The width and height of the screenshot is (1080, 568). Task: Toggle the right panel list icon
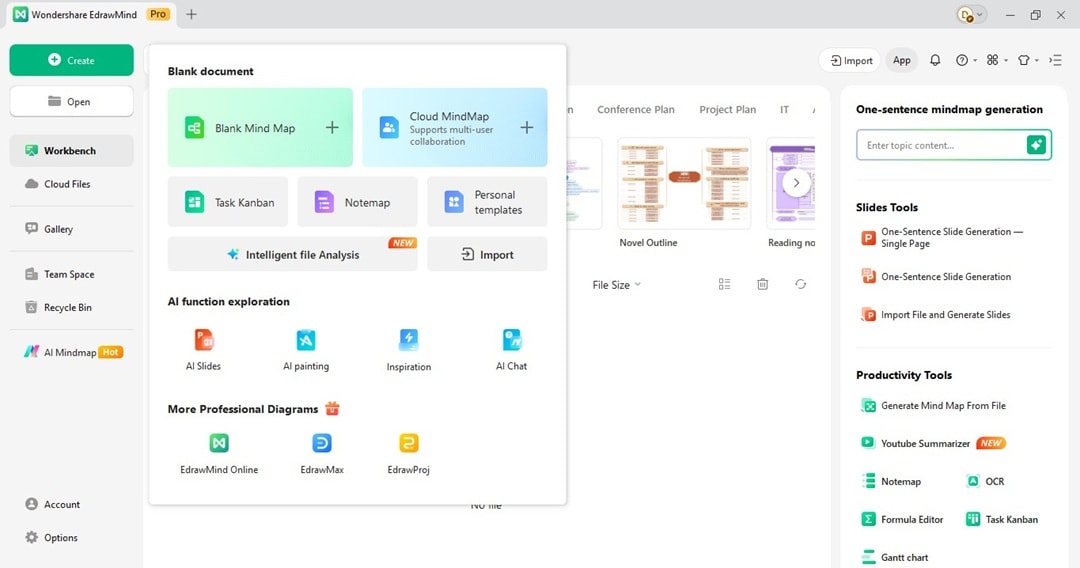[x=1055, y=60]
